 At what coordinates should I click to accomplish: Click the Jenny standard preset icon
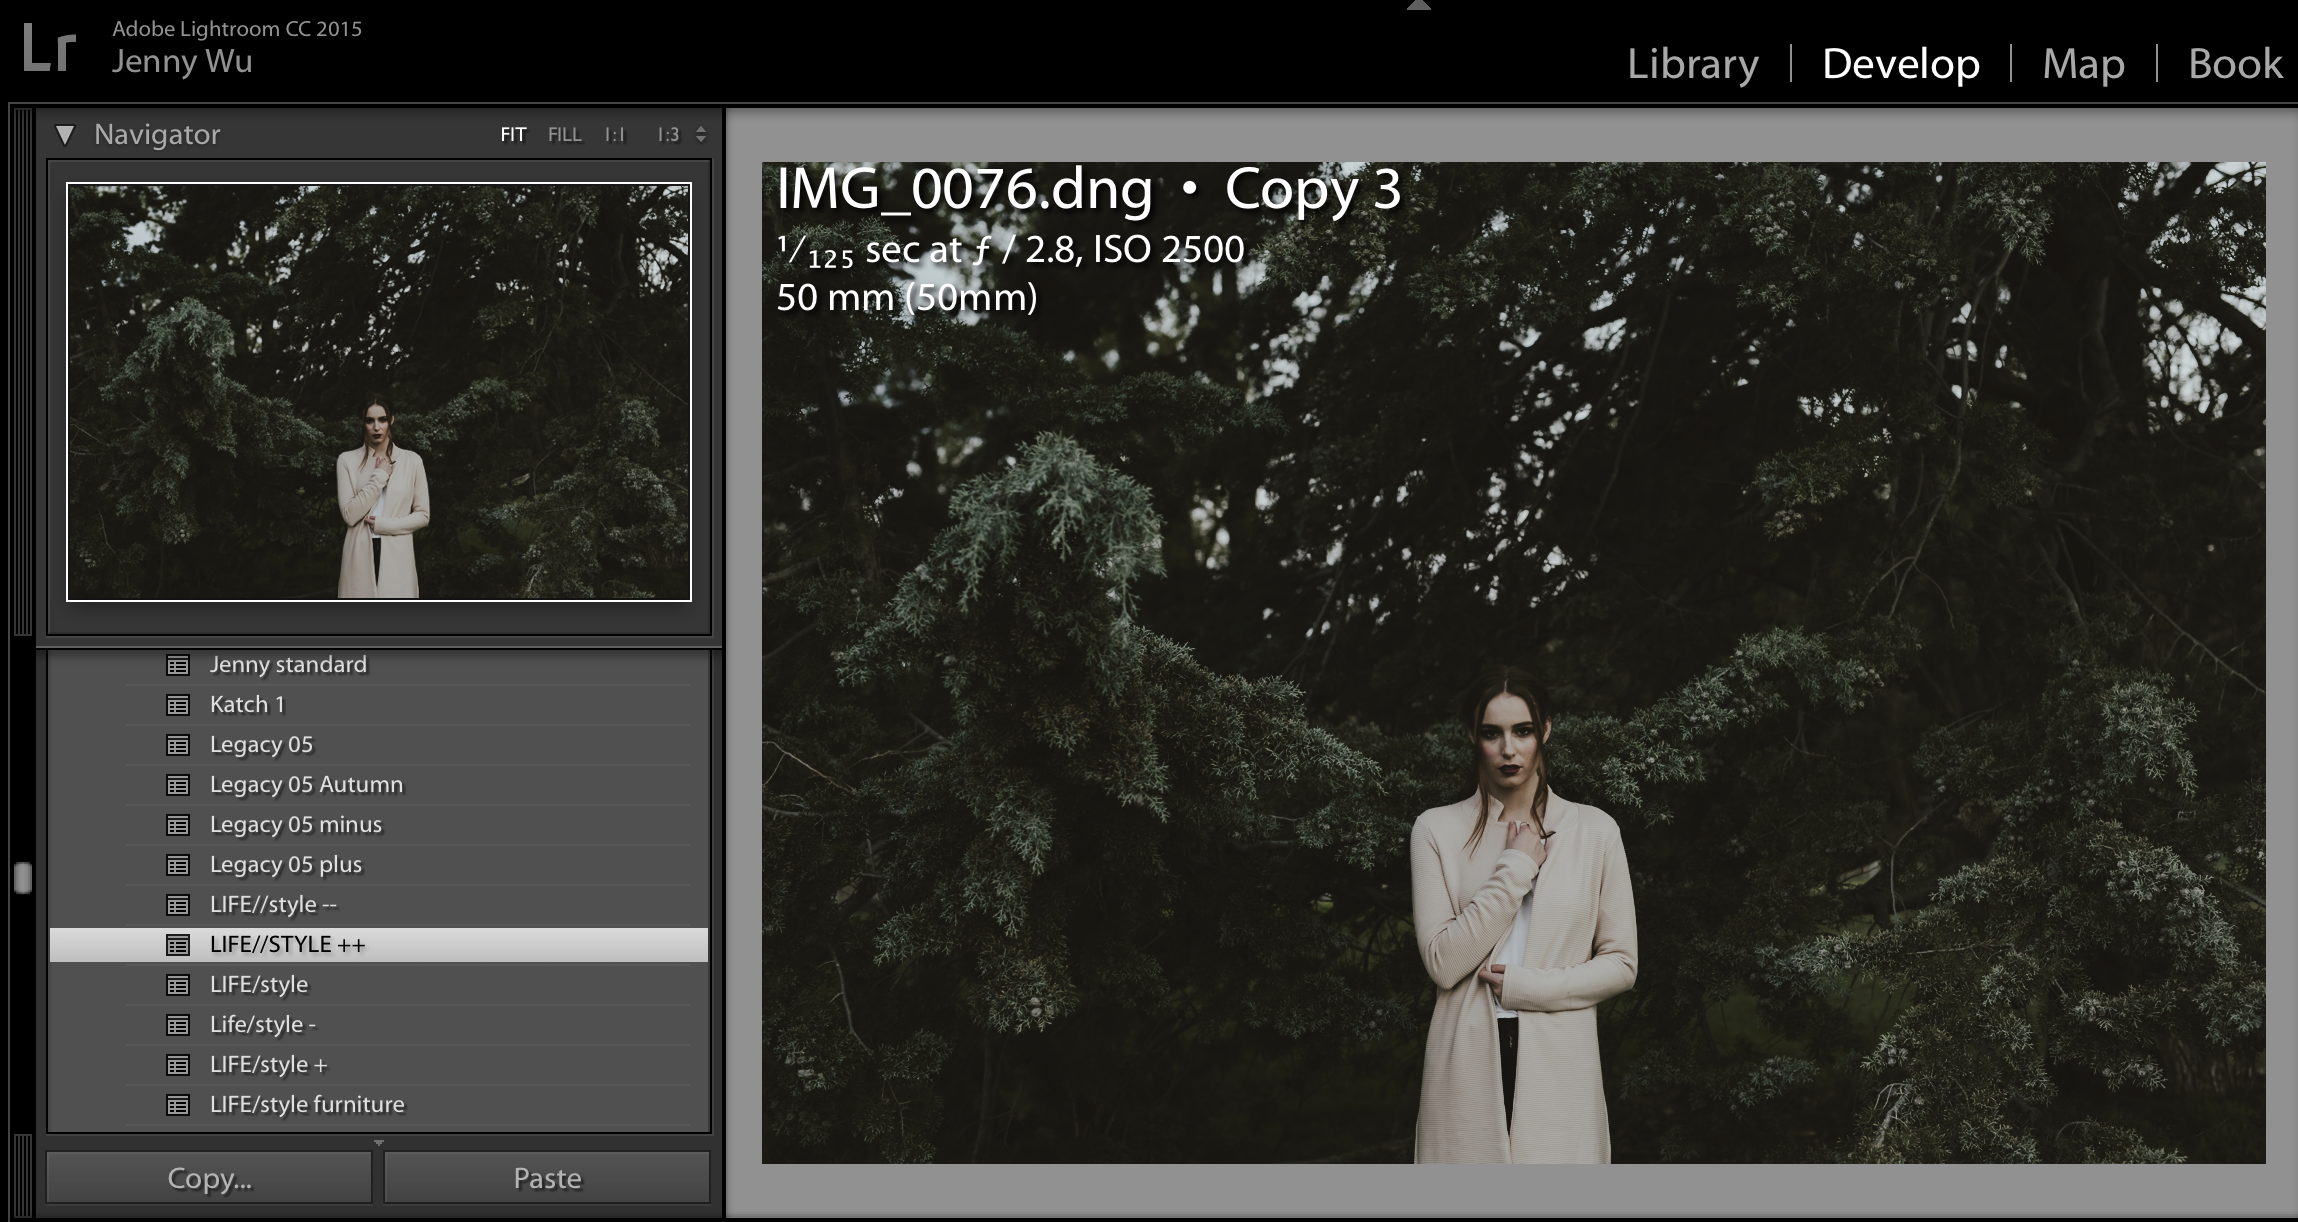click(178, 665)
